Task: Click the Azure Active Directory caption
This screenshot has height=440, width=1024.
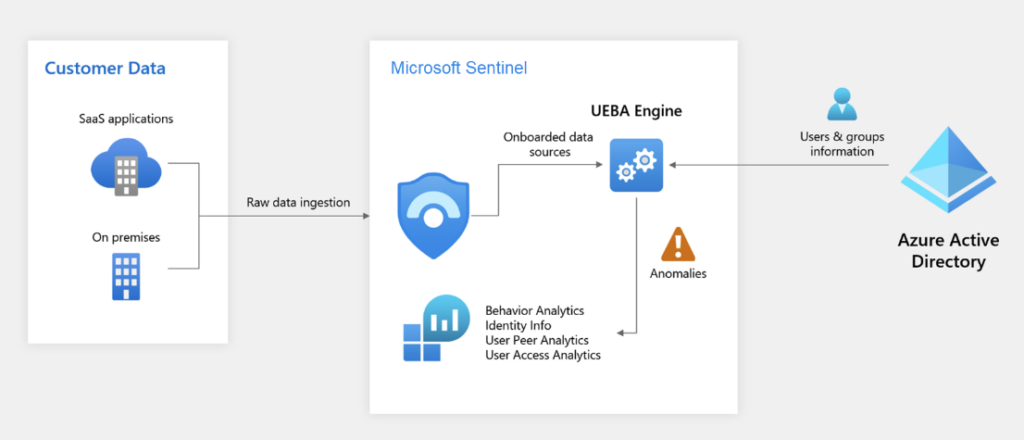Action: pyautogui.click(x=948, y=251)
